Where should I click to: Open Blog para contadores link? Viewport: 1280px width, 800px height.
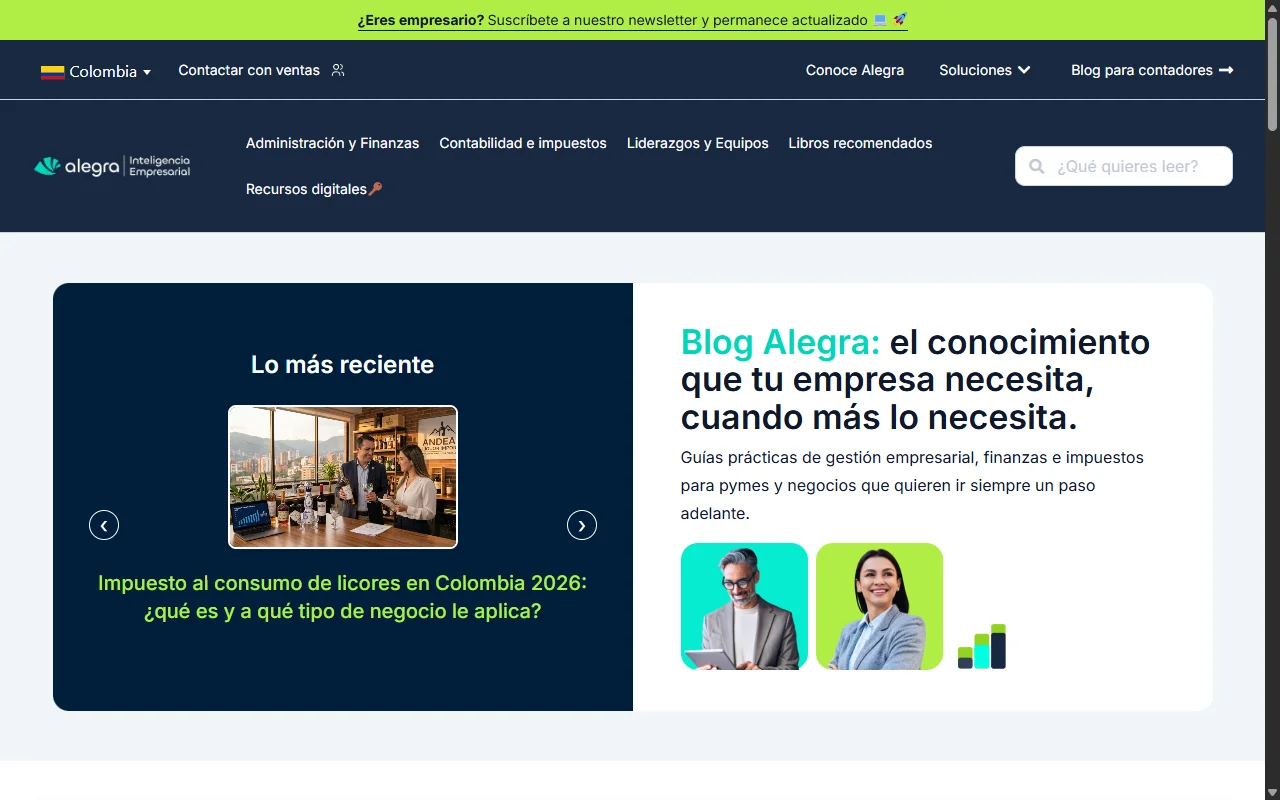(x=1152, y=70)
